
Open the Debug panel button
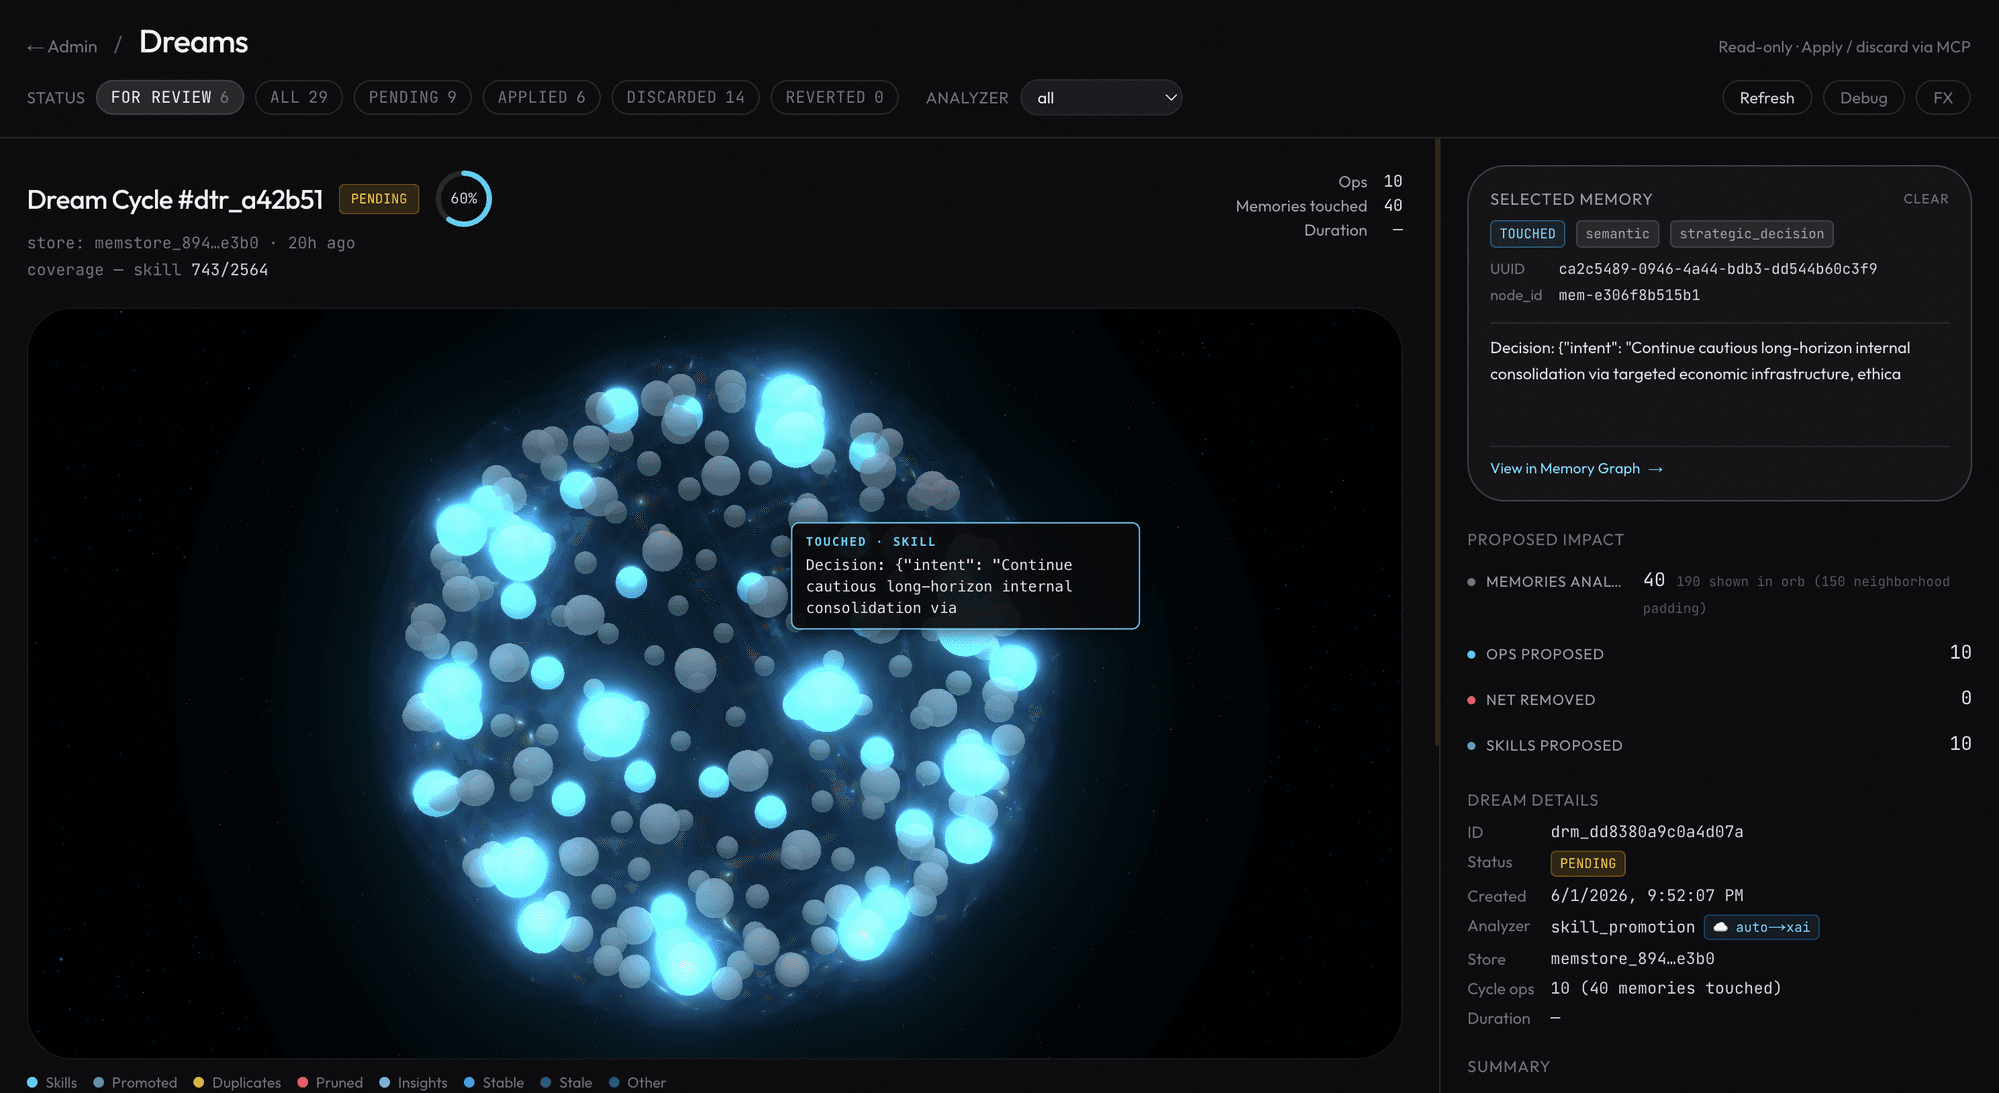point(1864,97)
